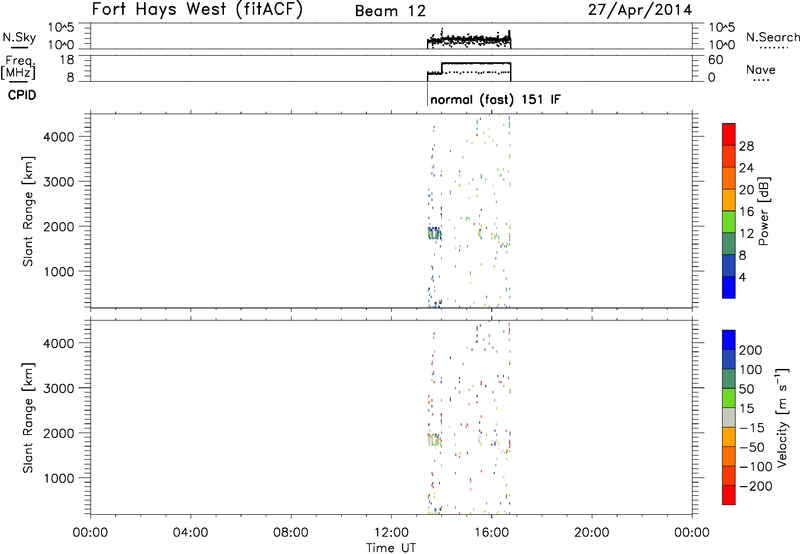800x554 pixels.
Task: Click the 'Power [dB]' colorbar label
Action: (763, 211)
